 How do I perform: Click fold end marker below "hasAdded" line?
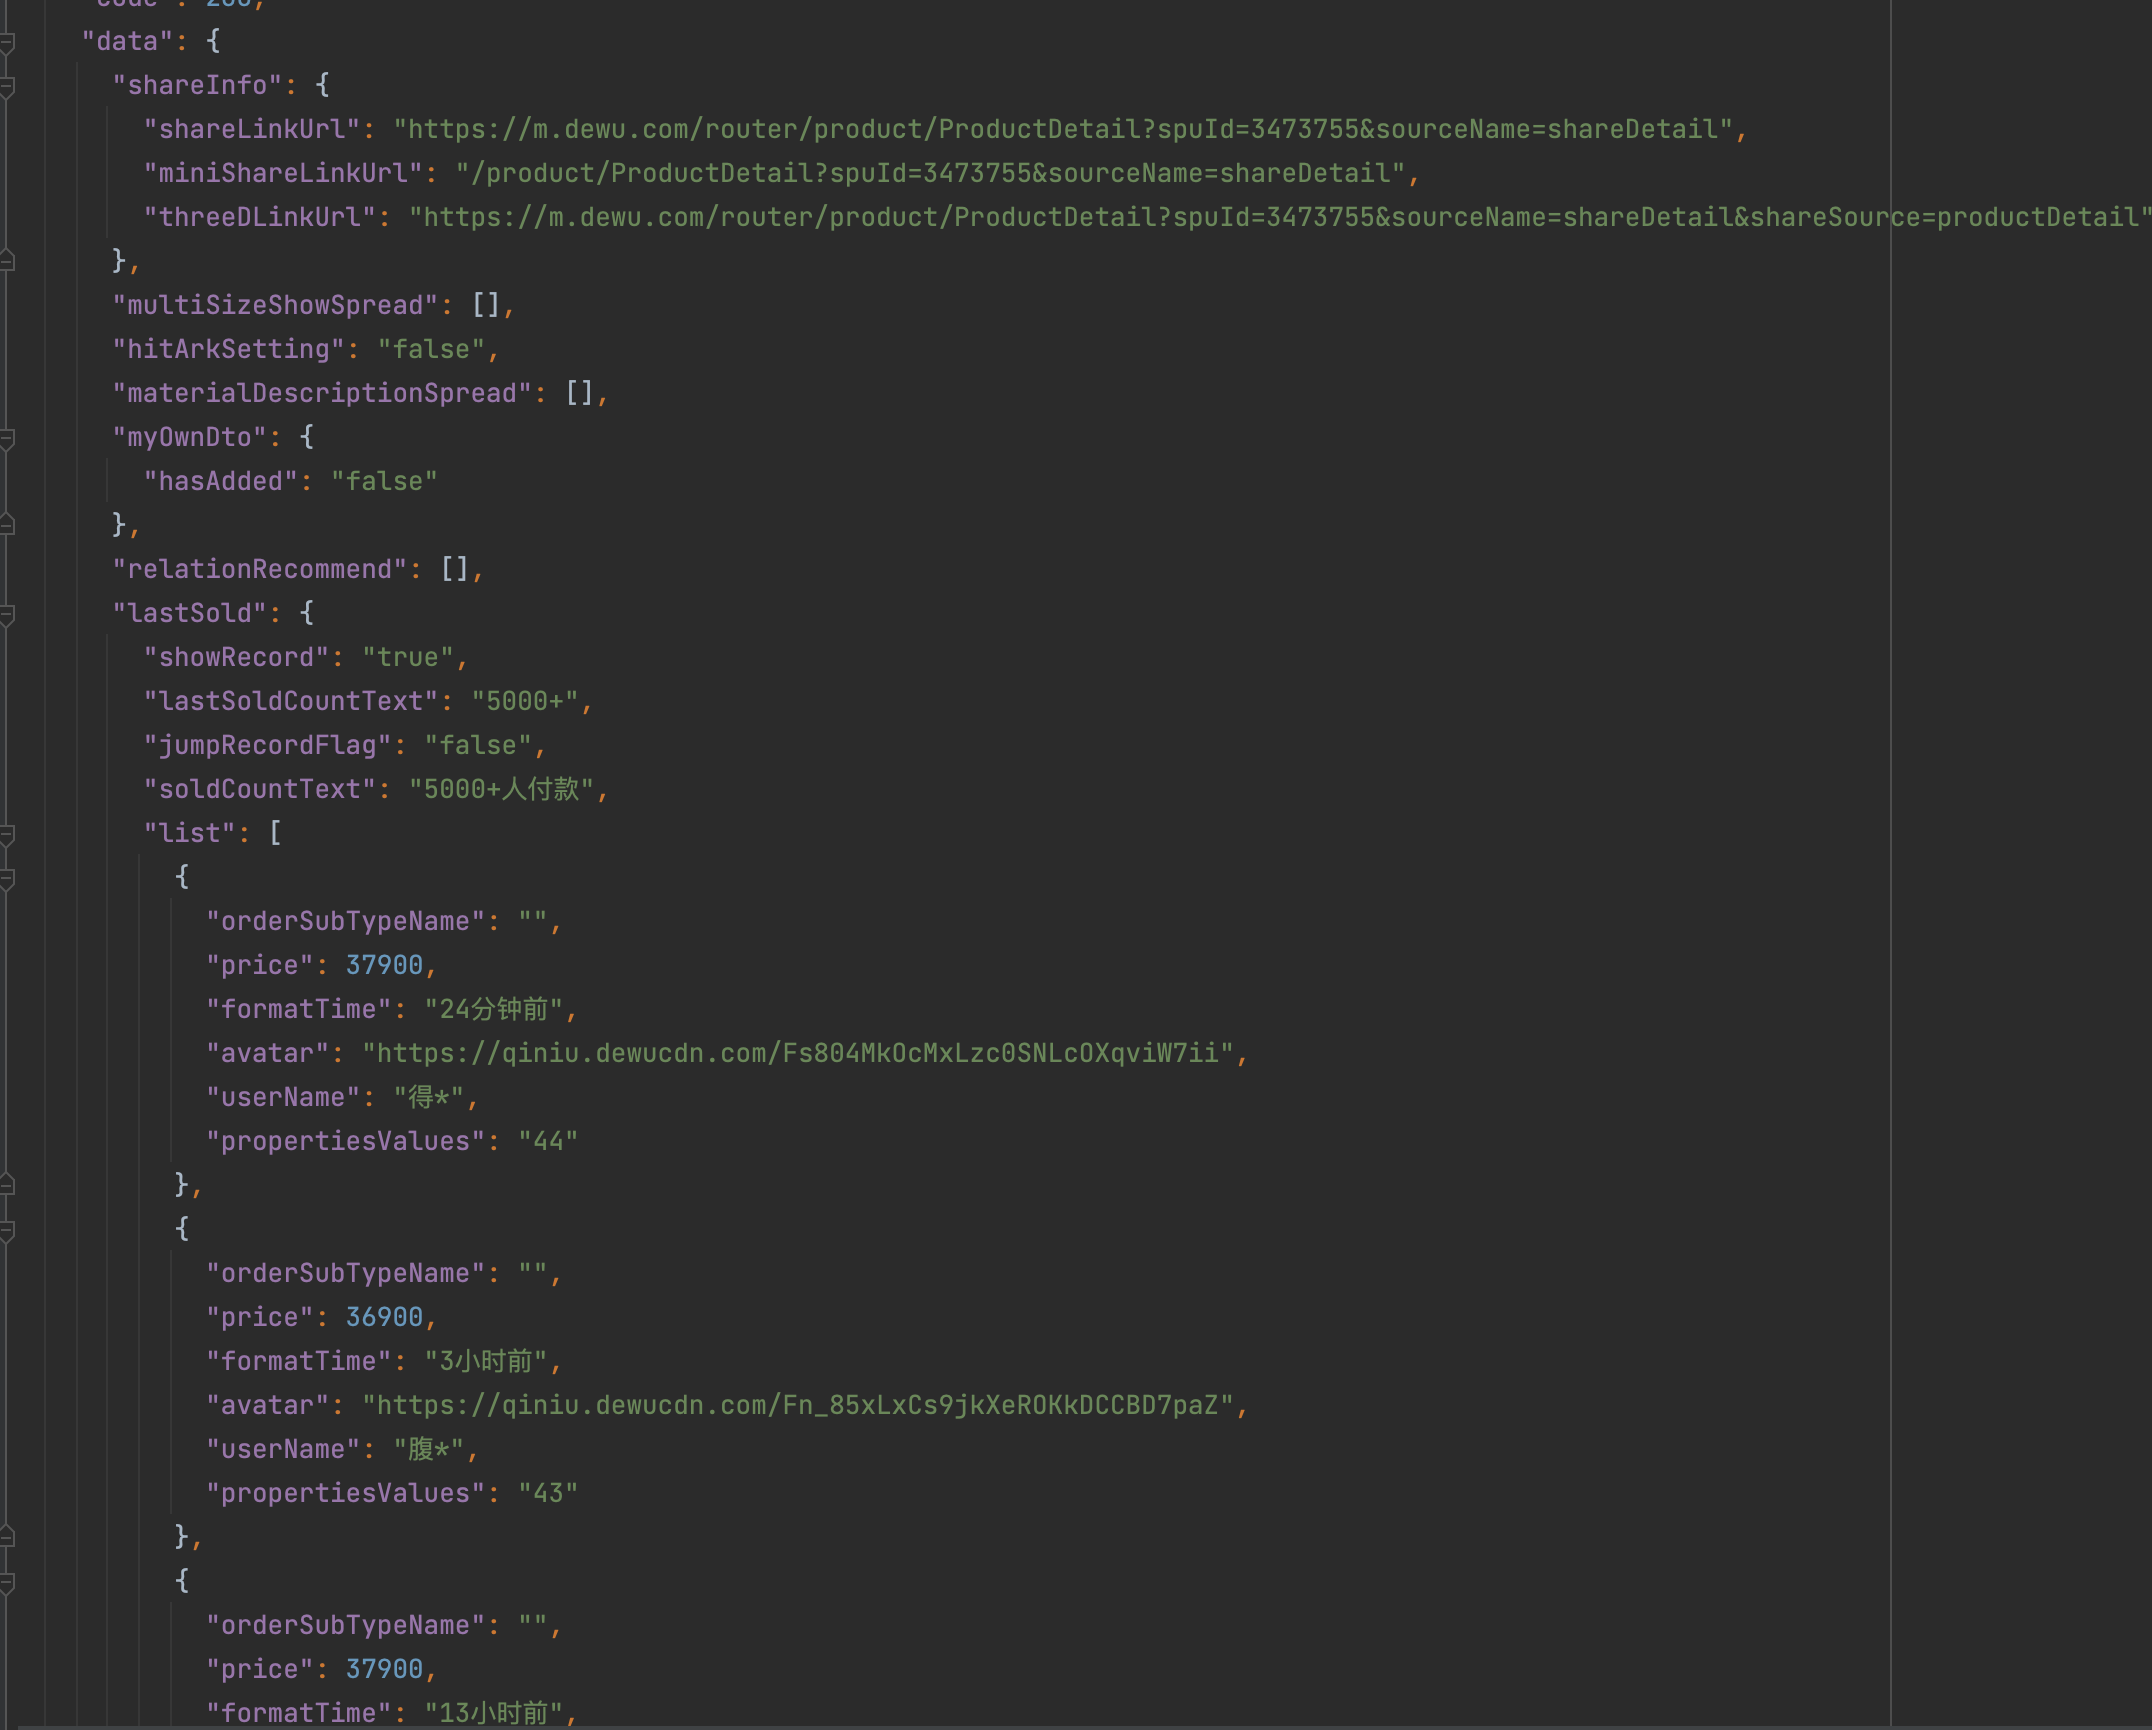click(x=7, y=526)
